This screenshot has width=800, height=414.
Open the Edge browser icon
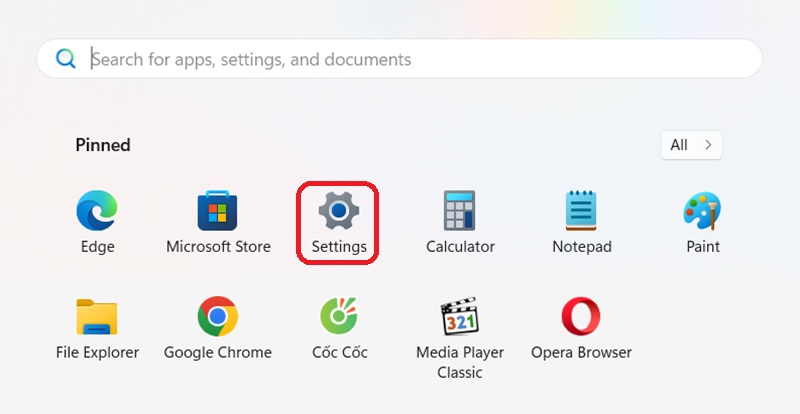[x=97, y=210]
